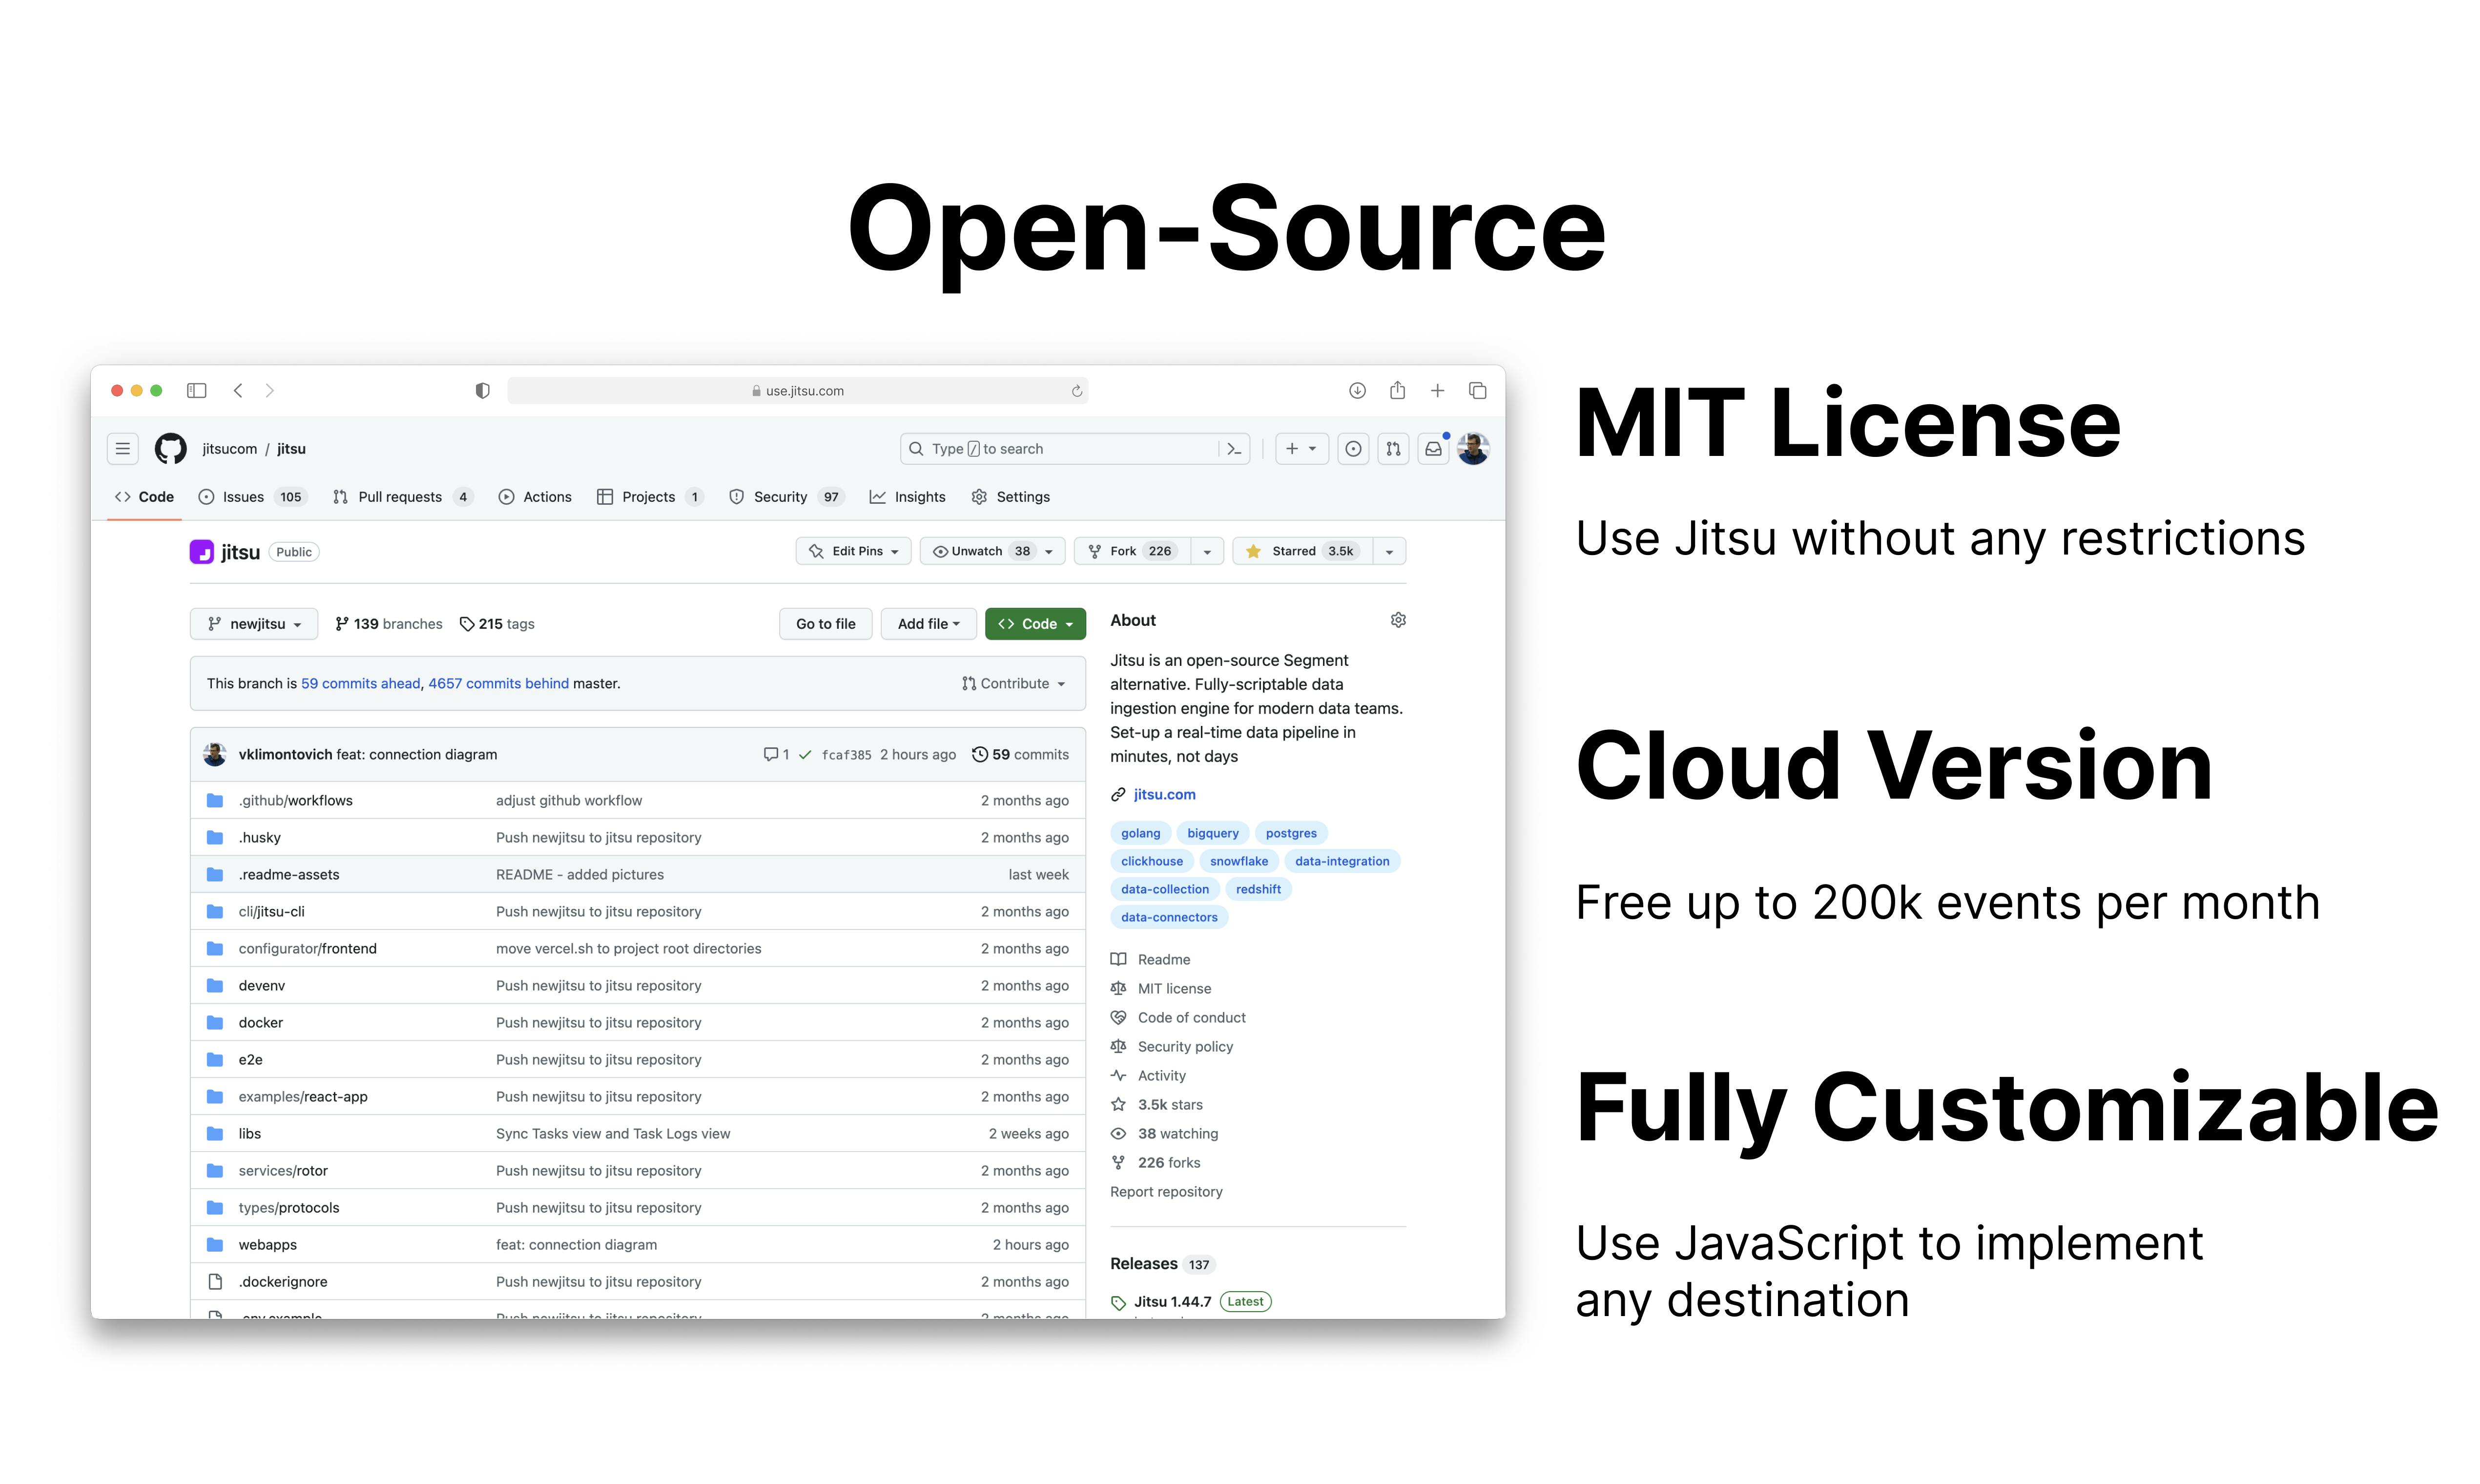2480x1484 pixels.
Task: Click the Go to file button
Action: point(825,624)
